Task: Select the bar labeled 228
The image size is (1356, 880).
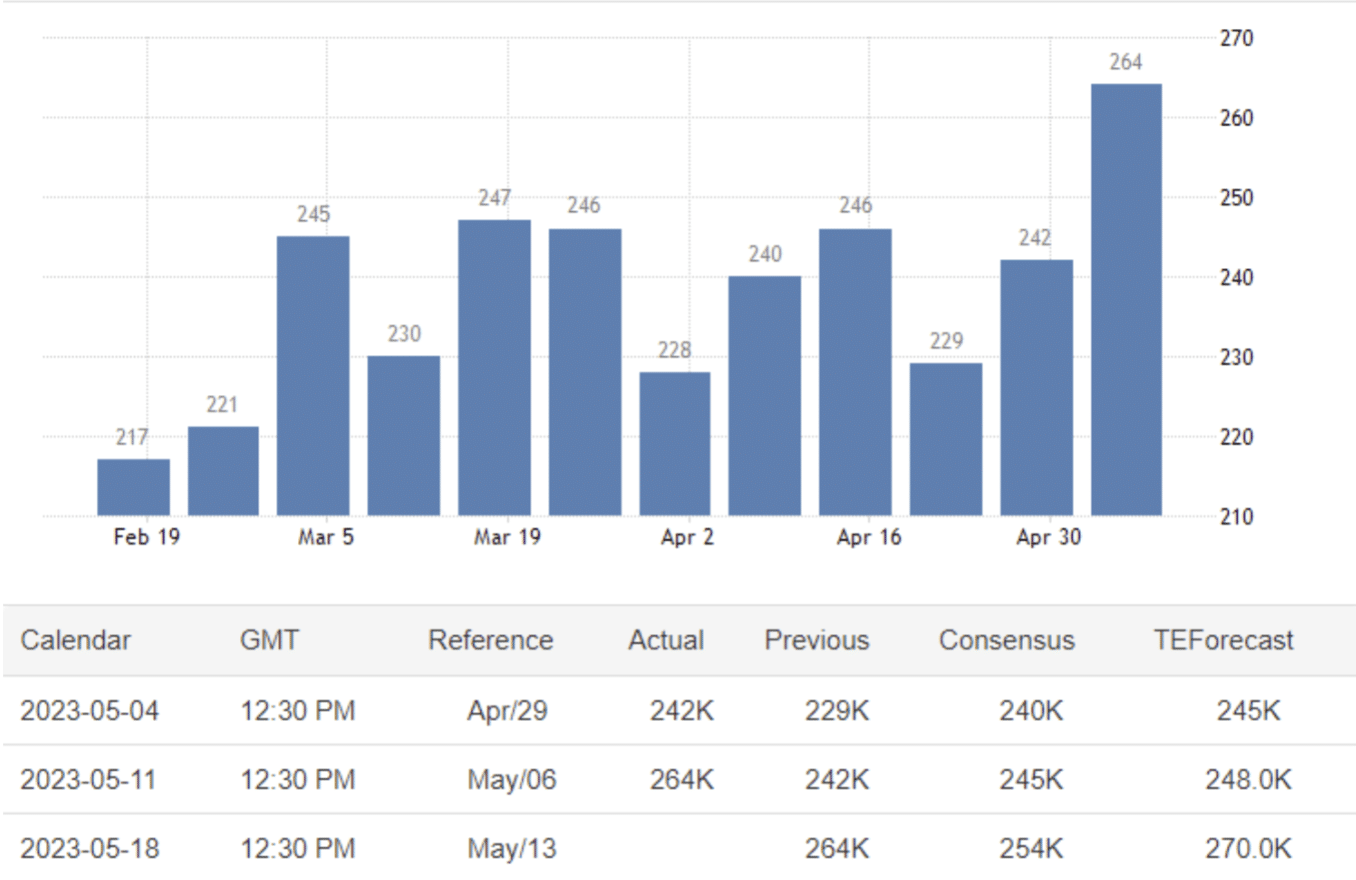Action: tap(675, 444)
